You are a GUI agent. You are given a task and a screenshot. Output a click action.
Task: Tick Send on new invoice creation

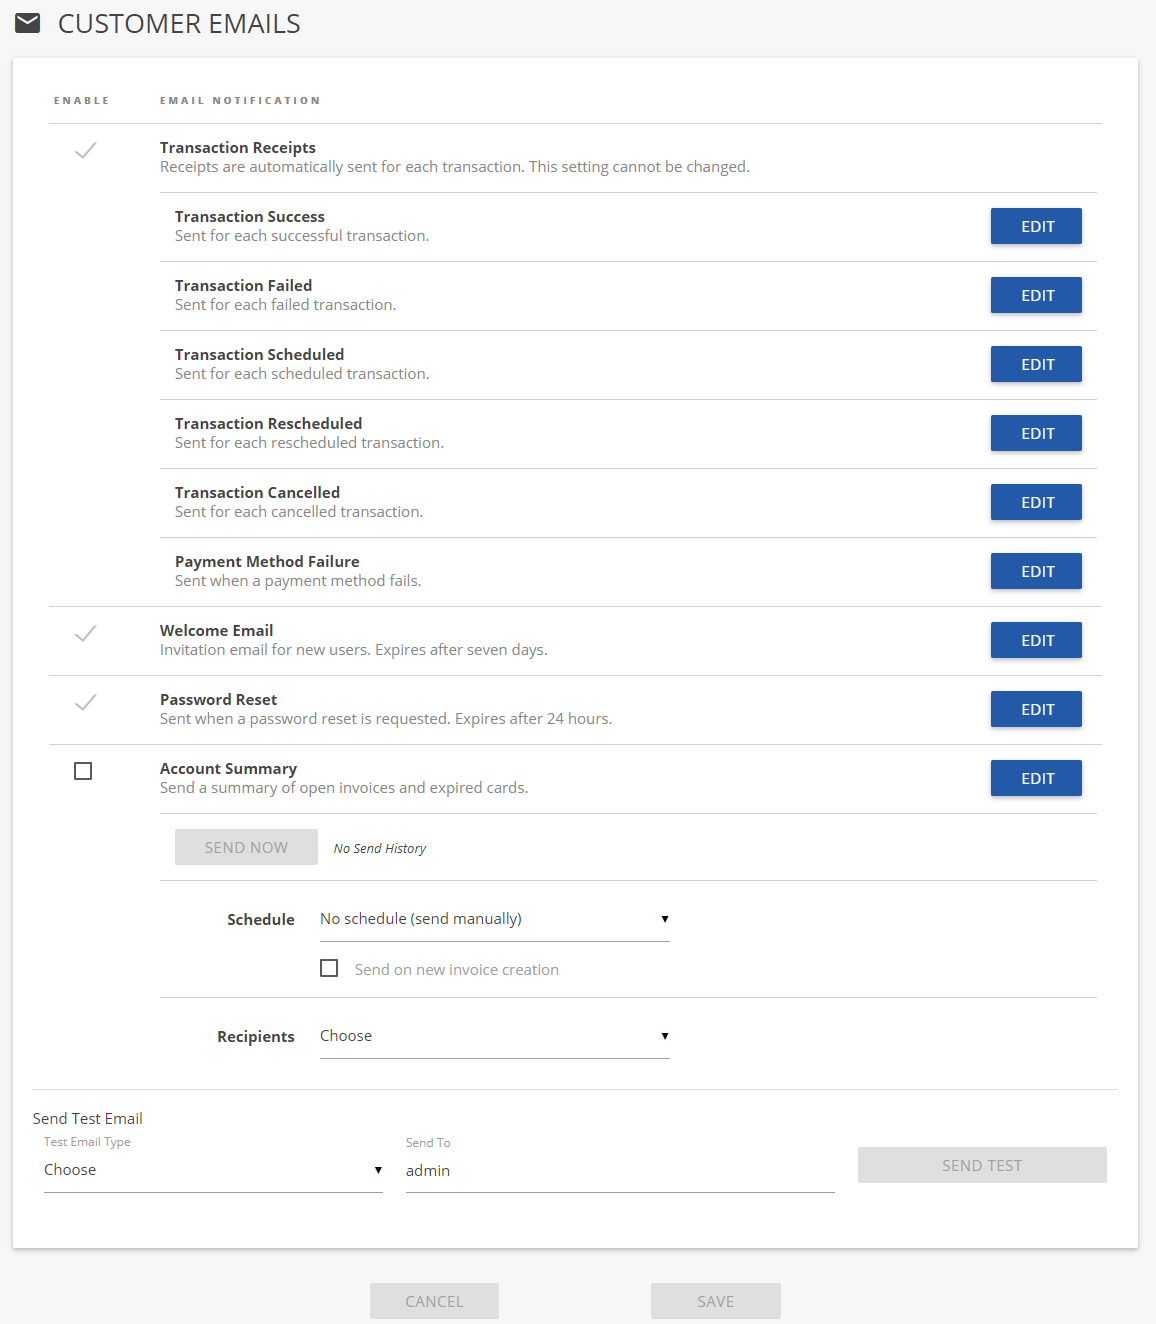329,968
